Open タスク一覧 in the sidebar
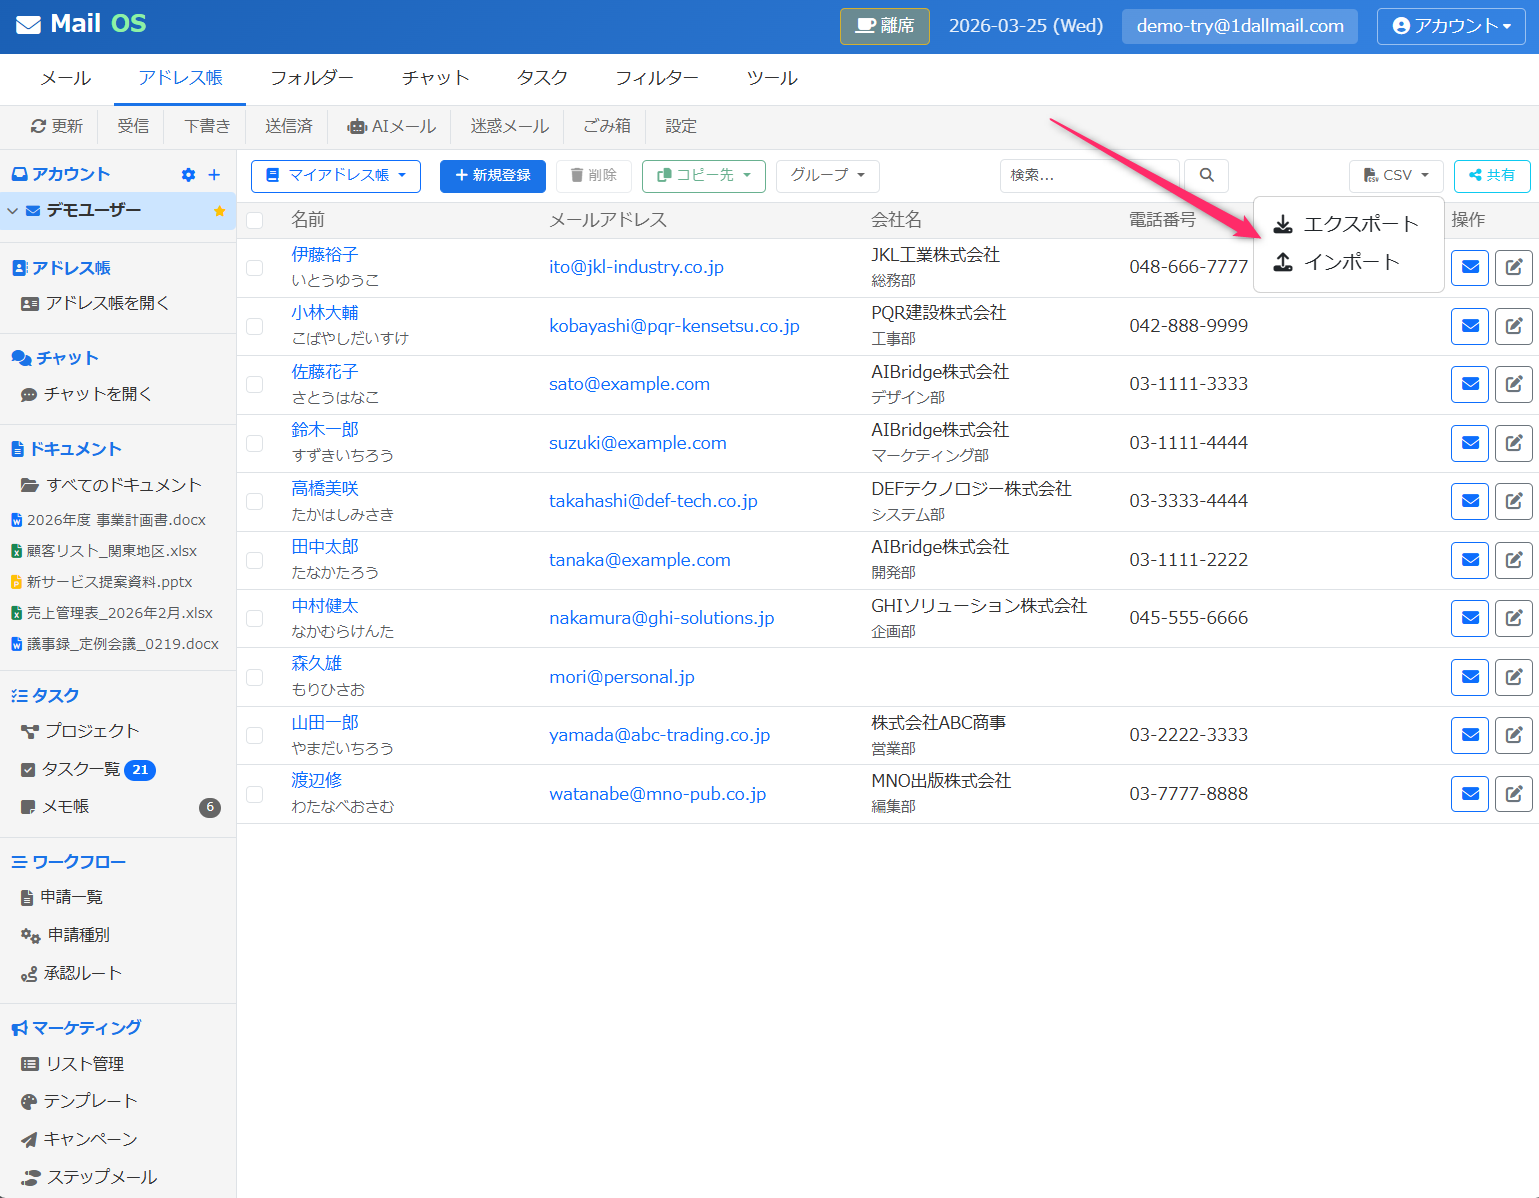Image resolution: width=1539 pixels, height=1198 pixels. click(81, 769)
